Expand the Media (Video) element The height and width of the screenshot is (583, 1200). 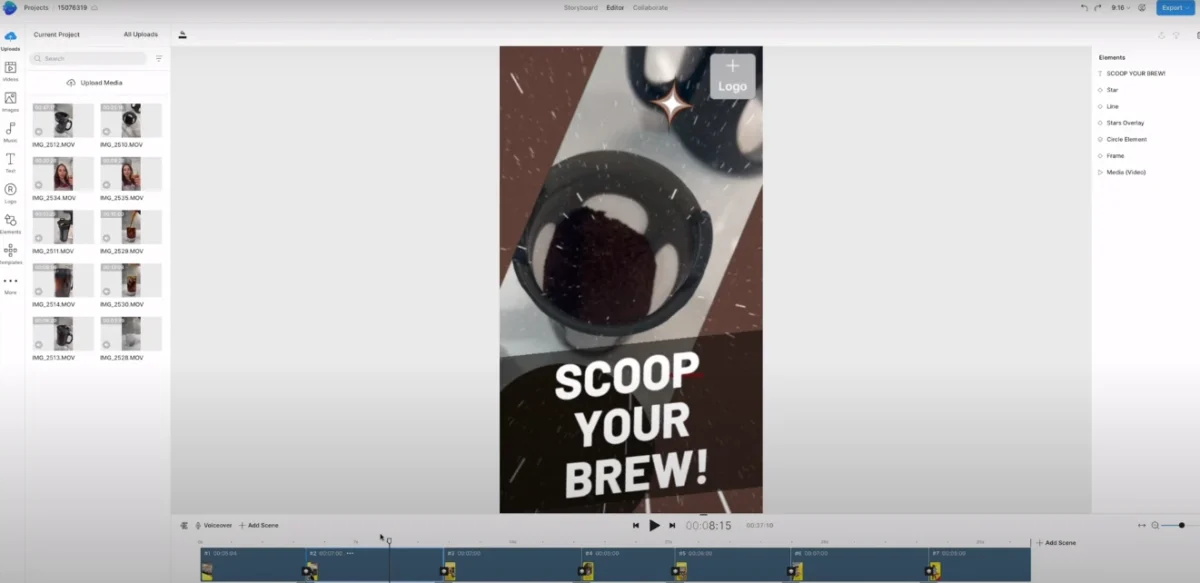(x=1100, y=172)
